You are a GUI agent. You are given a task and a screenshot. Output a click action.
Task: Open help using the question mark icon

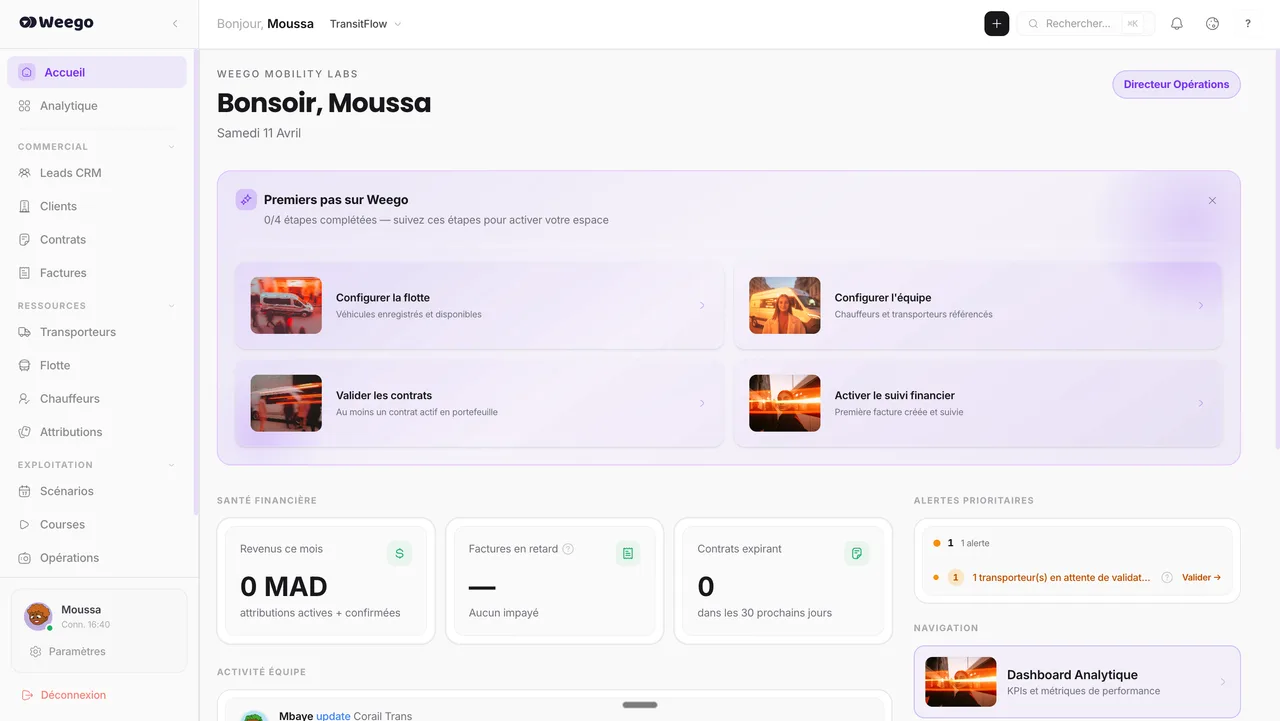coord(1247,23)
